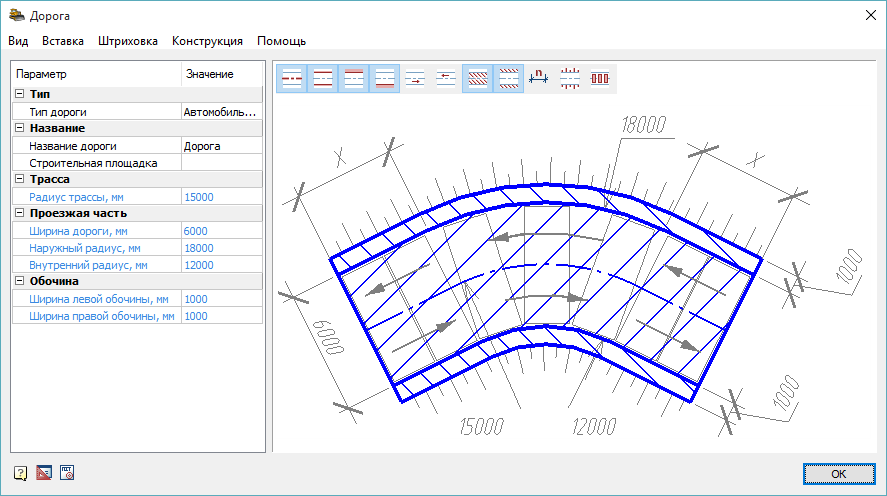Viewport: 887px width, 496px height.
Task: Edit Ширина дороги value 6000
Action: [x=222, y=231]
